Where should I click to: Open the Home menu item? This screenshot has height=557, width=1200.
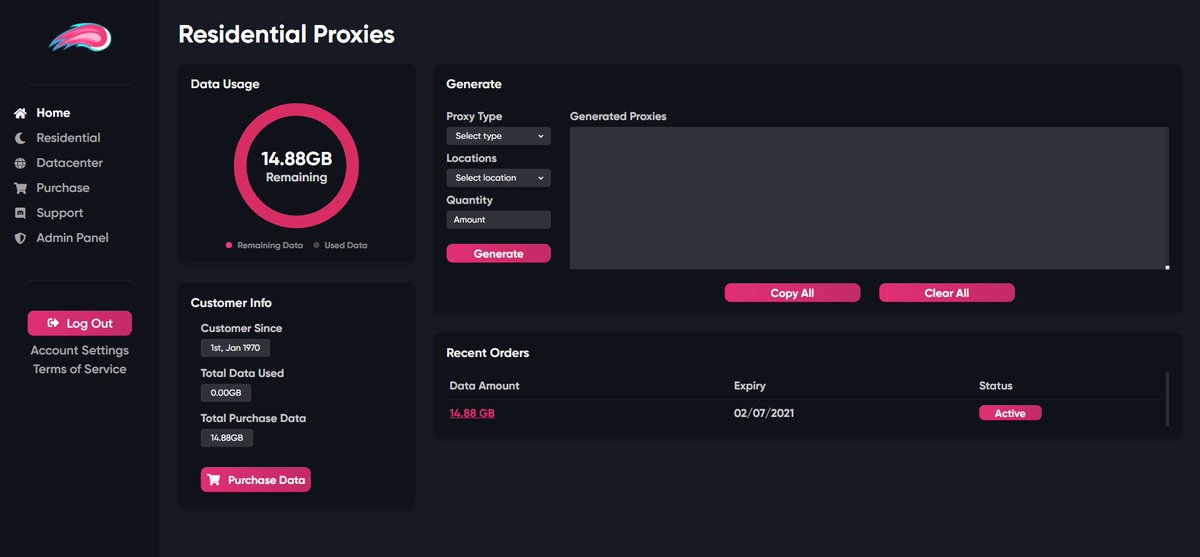pyautogui.click(x=53, y=113)
